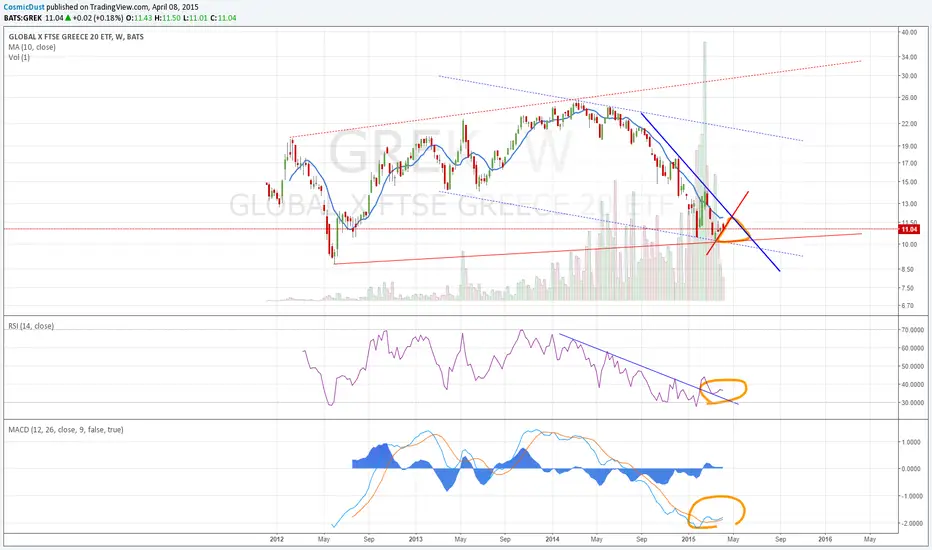Click the 30.0000 RSI scale label

[912, 403]
